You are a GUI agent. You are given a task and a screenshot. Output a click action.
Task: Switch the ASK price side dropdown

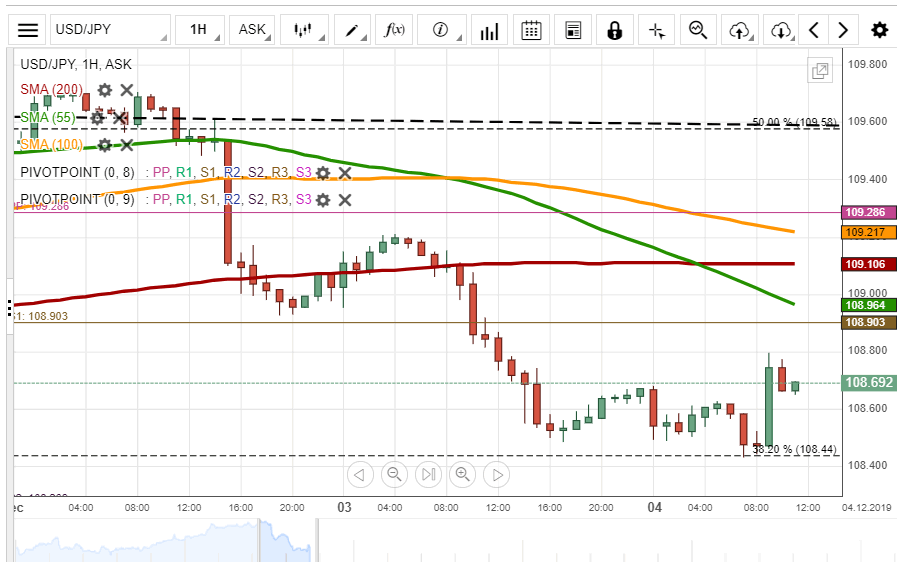(252, 30)
